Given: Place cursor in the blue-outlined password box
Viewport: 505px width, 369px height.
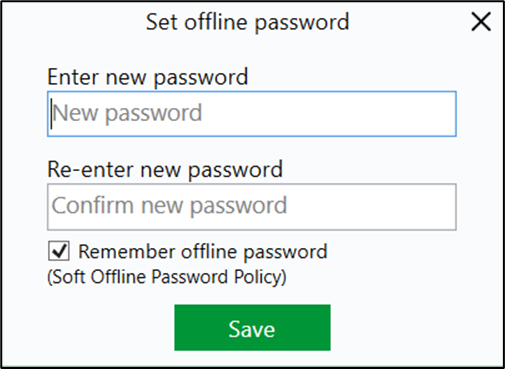Looking at the screenshot, I should [x=252, y=114].
